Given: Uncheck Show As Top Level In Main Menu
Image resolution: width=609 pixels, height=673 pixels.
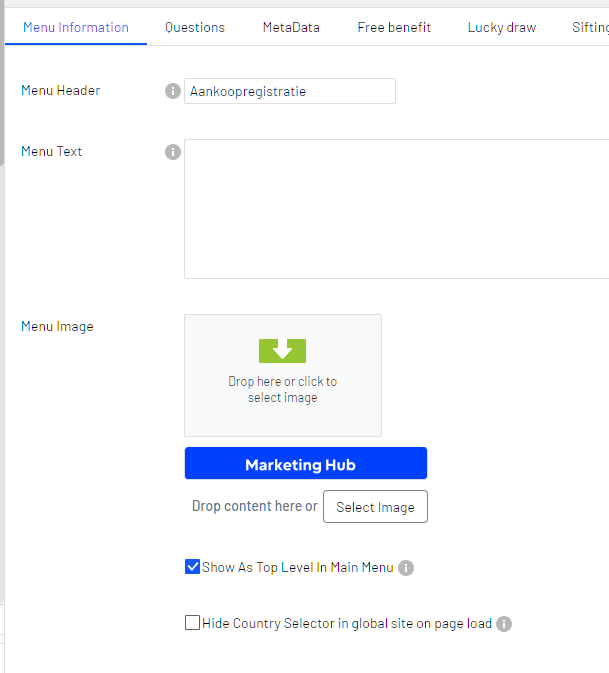Looking at the screenshot, I should tap(193, 567).
